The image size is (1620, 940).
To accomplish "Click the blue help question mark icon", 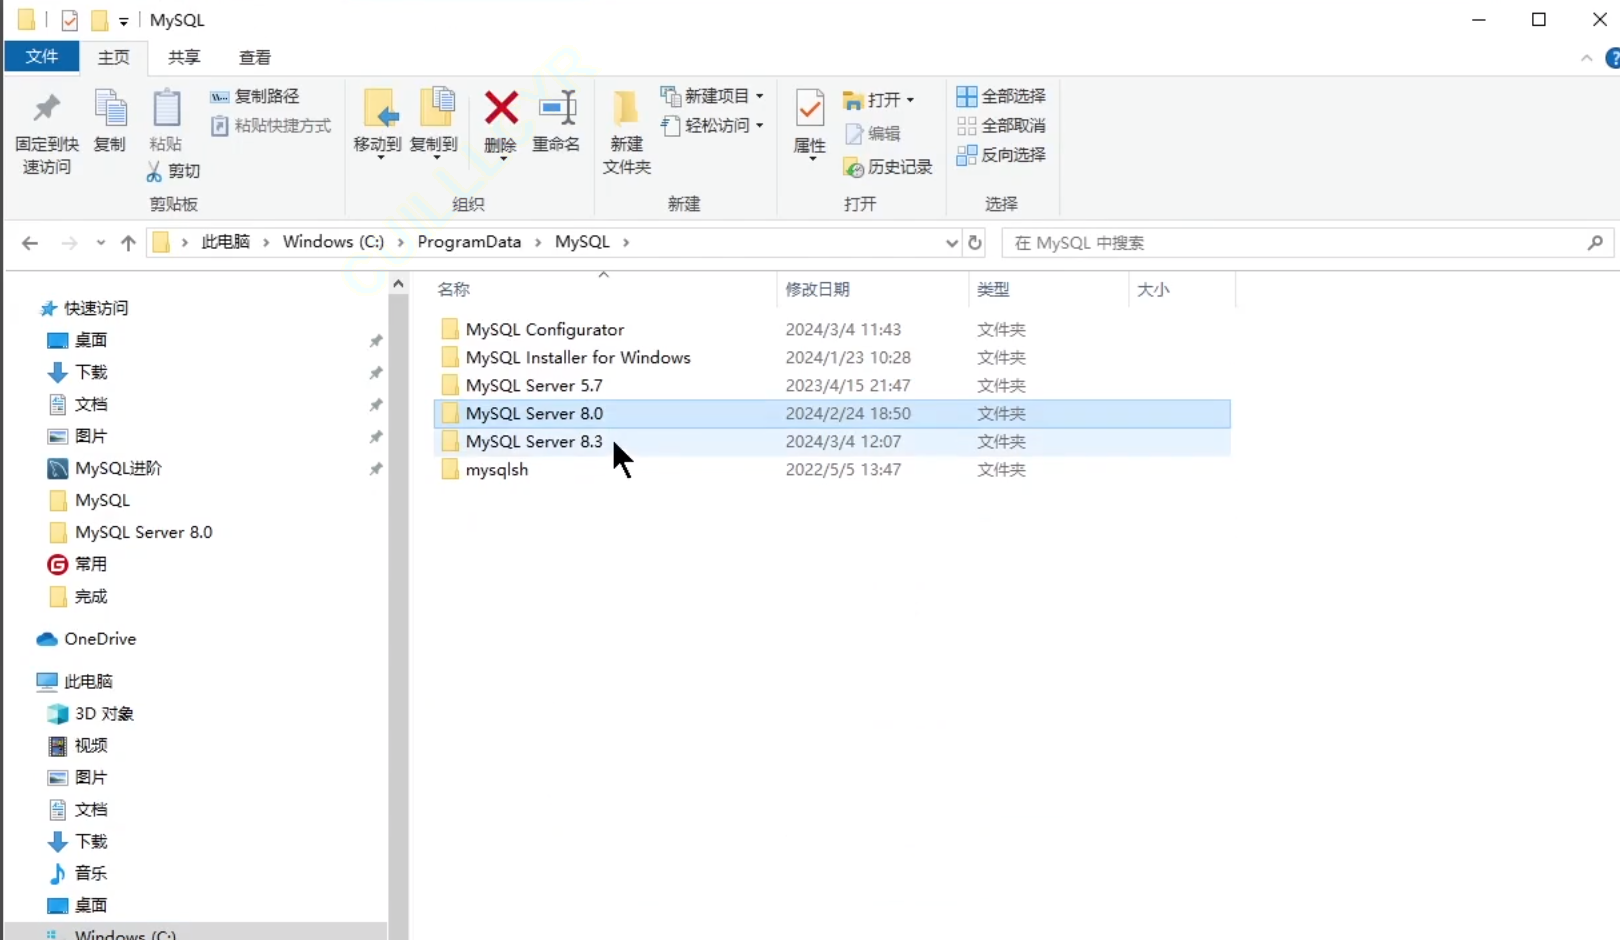I will point(1612,58).
